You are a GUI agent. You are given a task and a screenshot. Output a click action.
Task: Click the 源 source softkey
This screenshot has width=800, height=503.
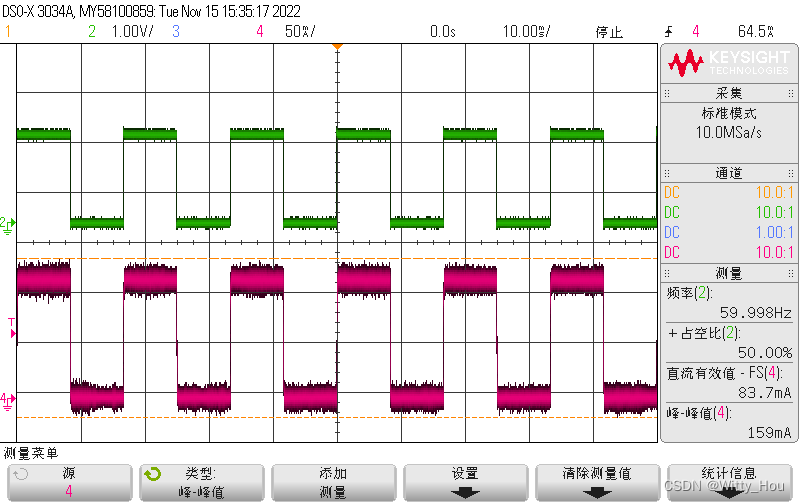pyautogui.click(x=69, y=483)
